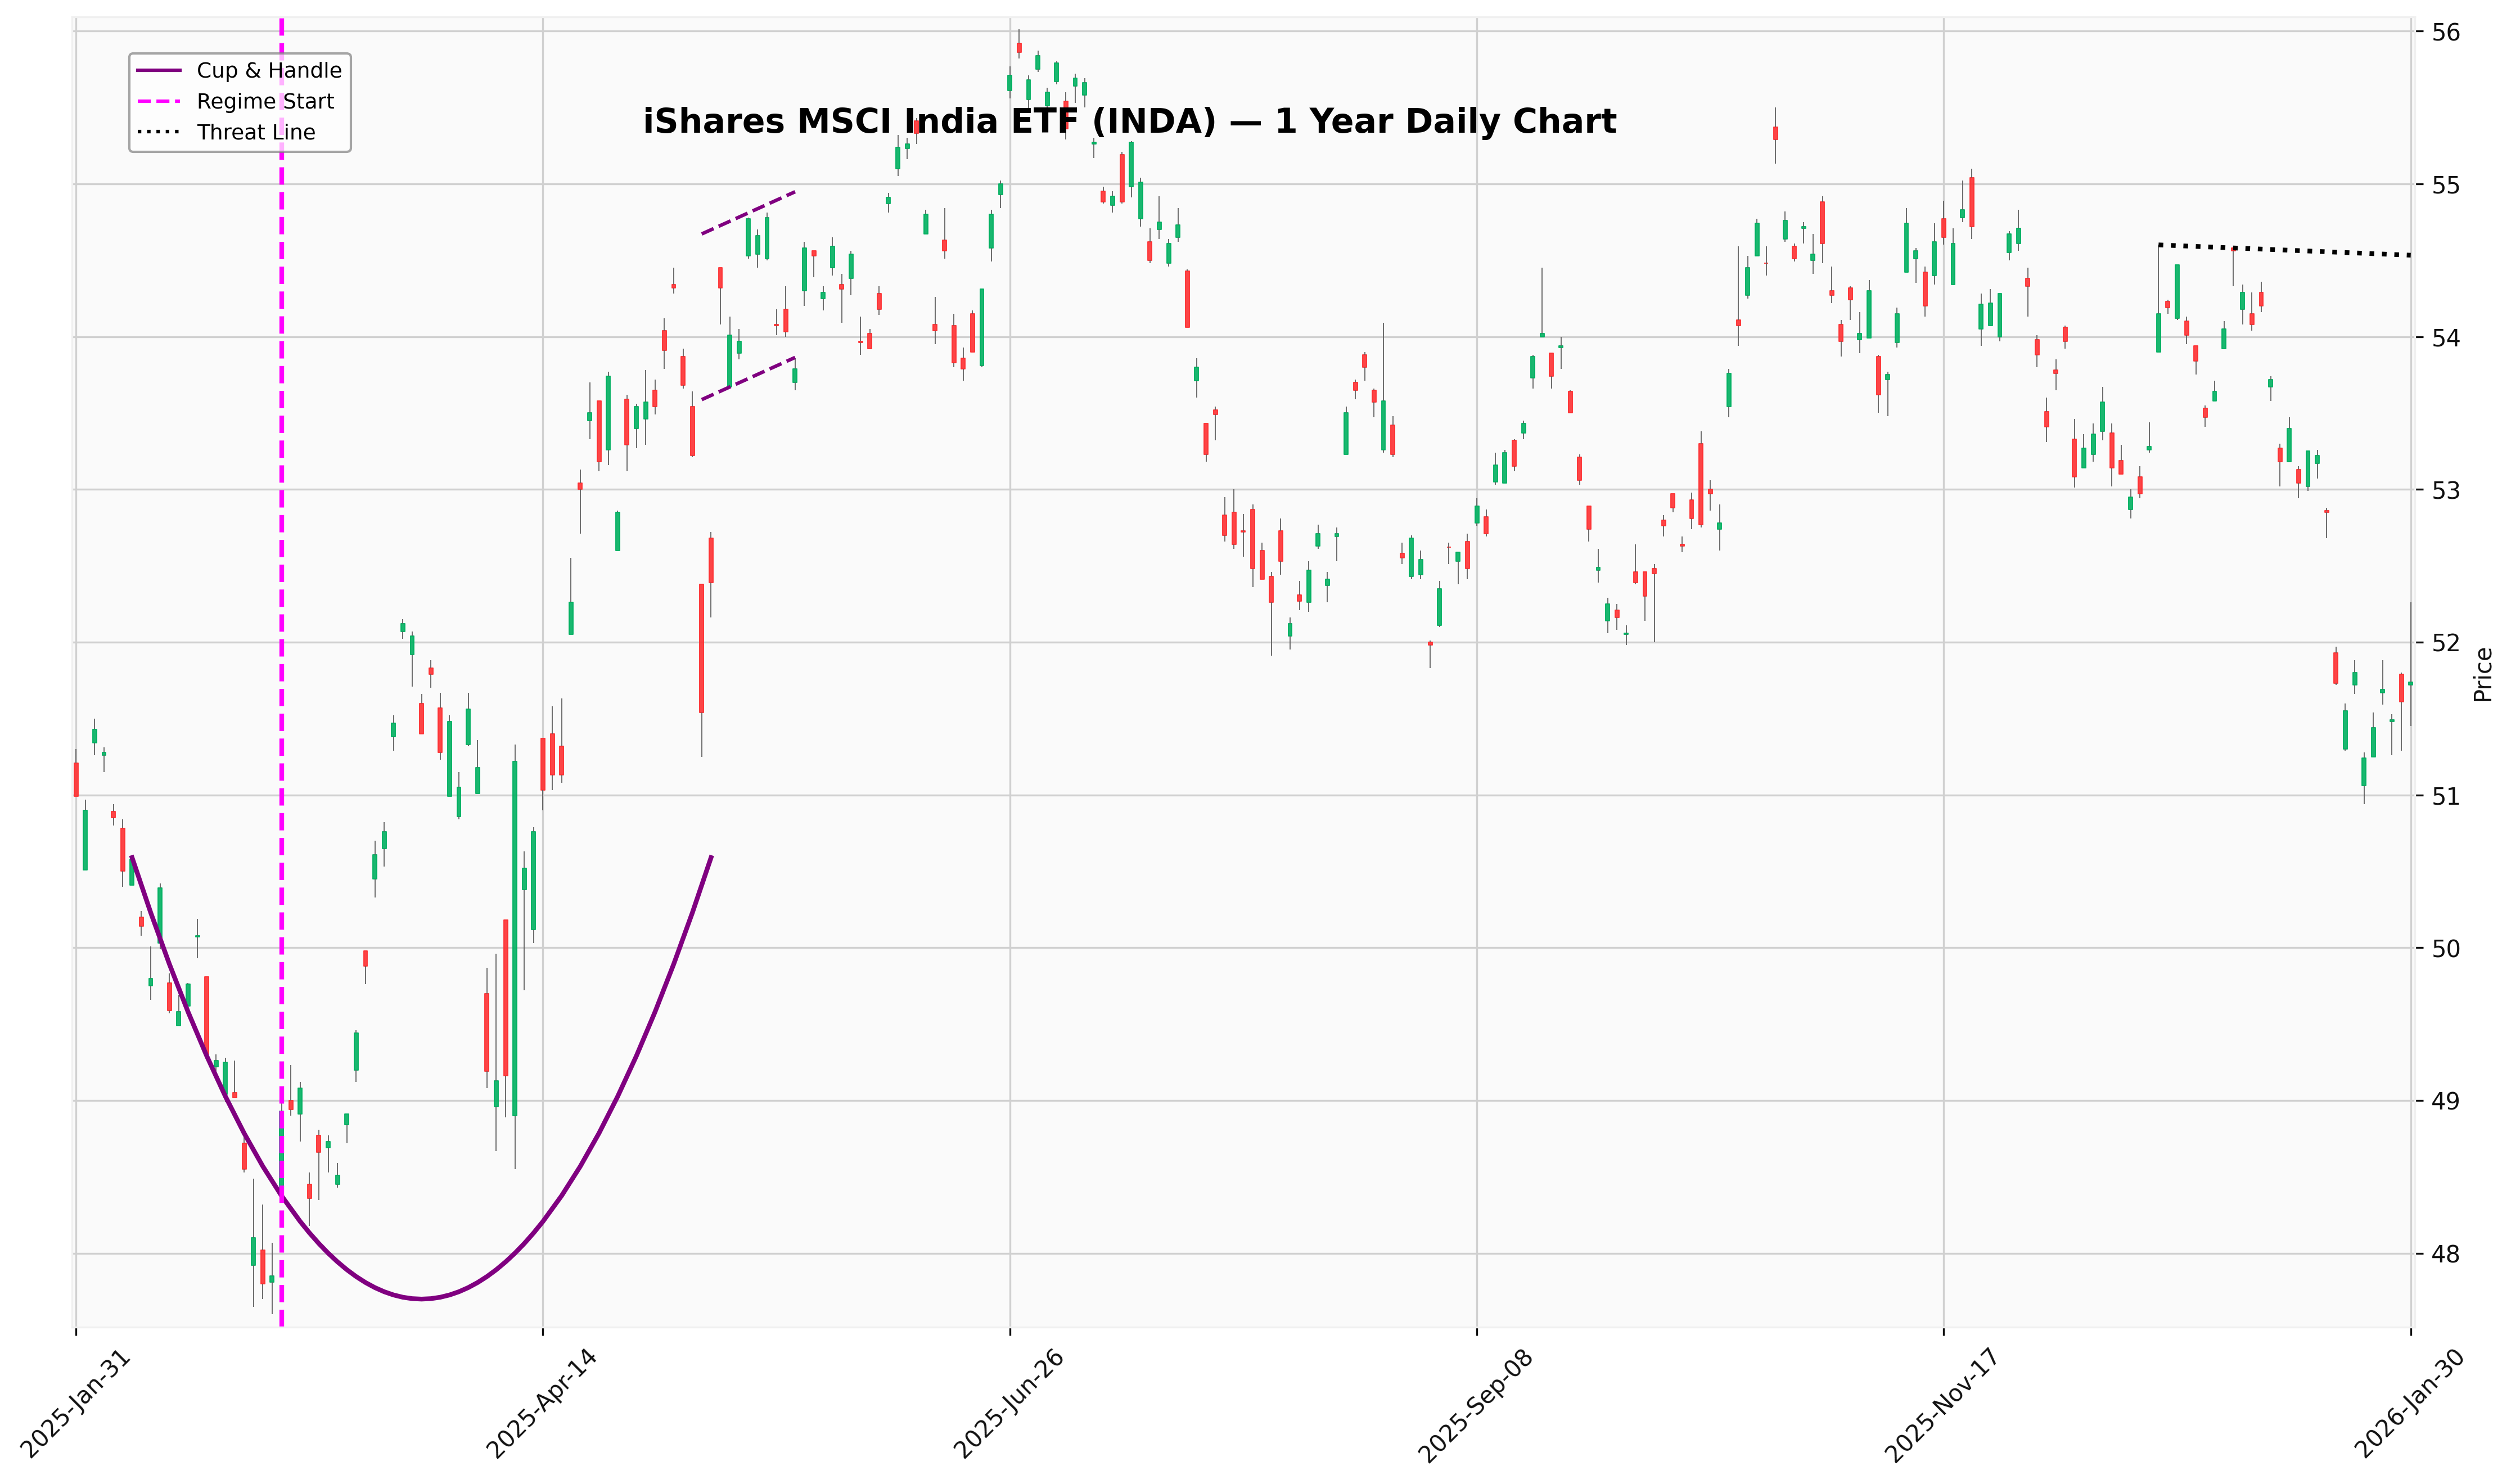The height and width of the screenshot is (1484, 2511).
Task: Click the Threat Line legend entry
Action: 256,132
